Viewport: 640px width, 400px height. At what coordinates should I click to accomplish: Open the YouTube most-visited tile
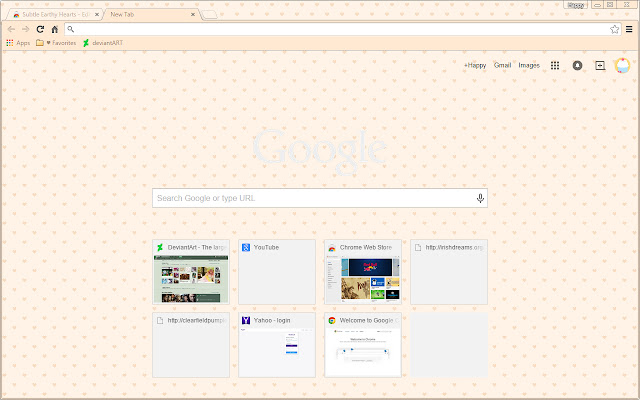coord(277,272)
